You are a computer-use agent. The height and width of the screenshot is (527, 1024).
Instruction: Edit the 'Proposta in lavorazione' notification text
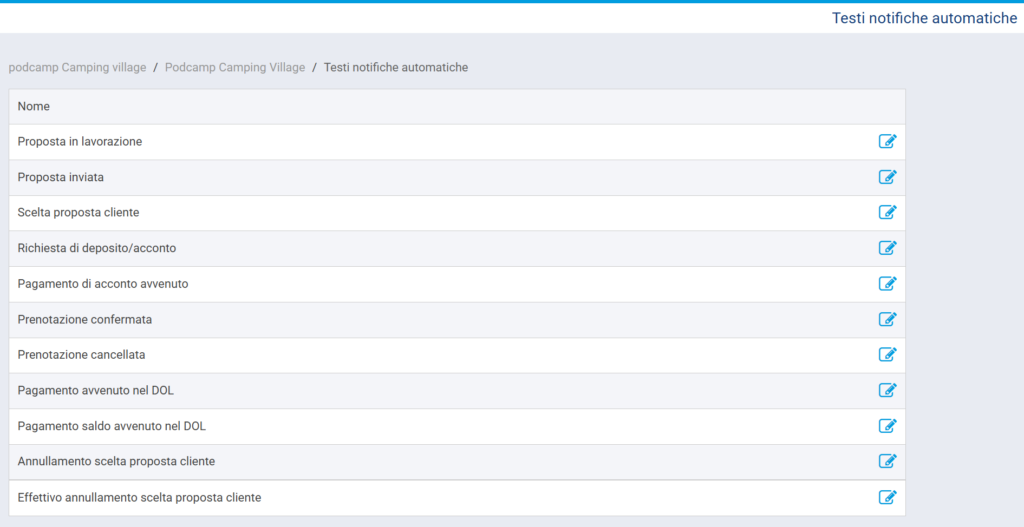(x=887, y=141)
